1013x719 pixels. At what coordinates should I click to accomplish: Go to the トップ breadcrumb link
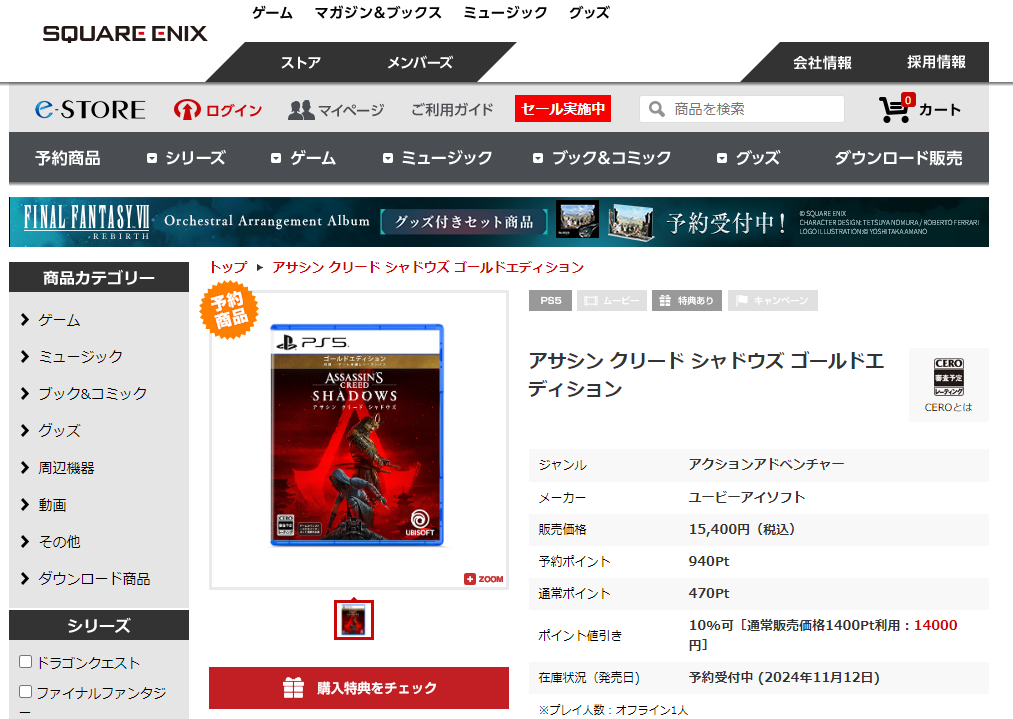pyautogui.click(x=228, y=267)
